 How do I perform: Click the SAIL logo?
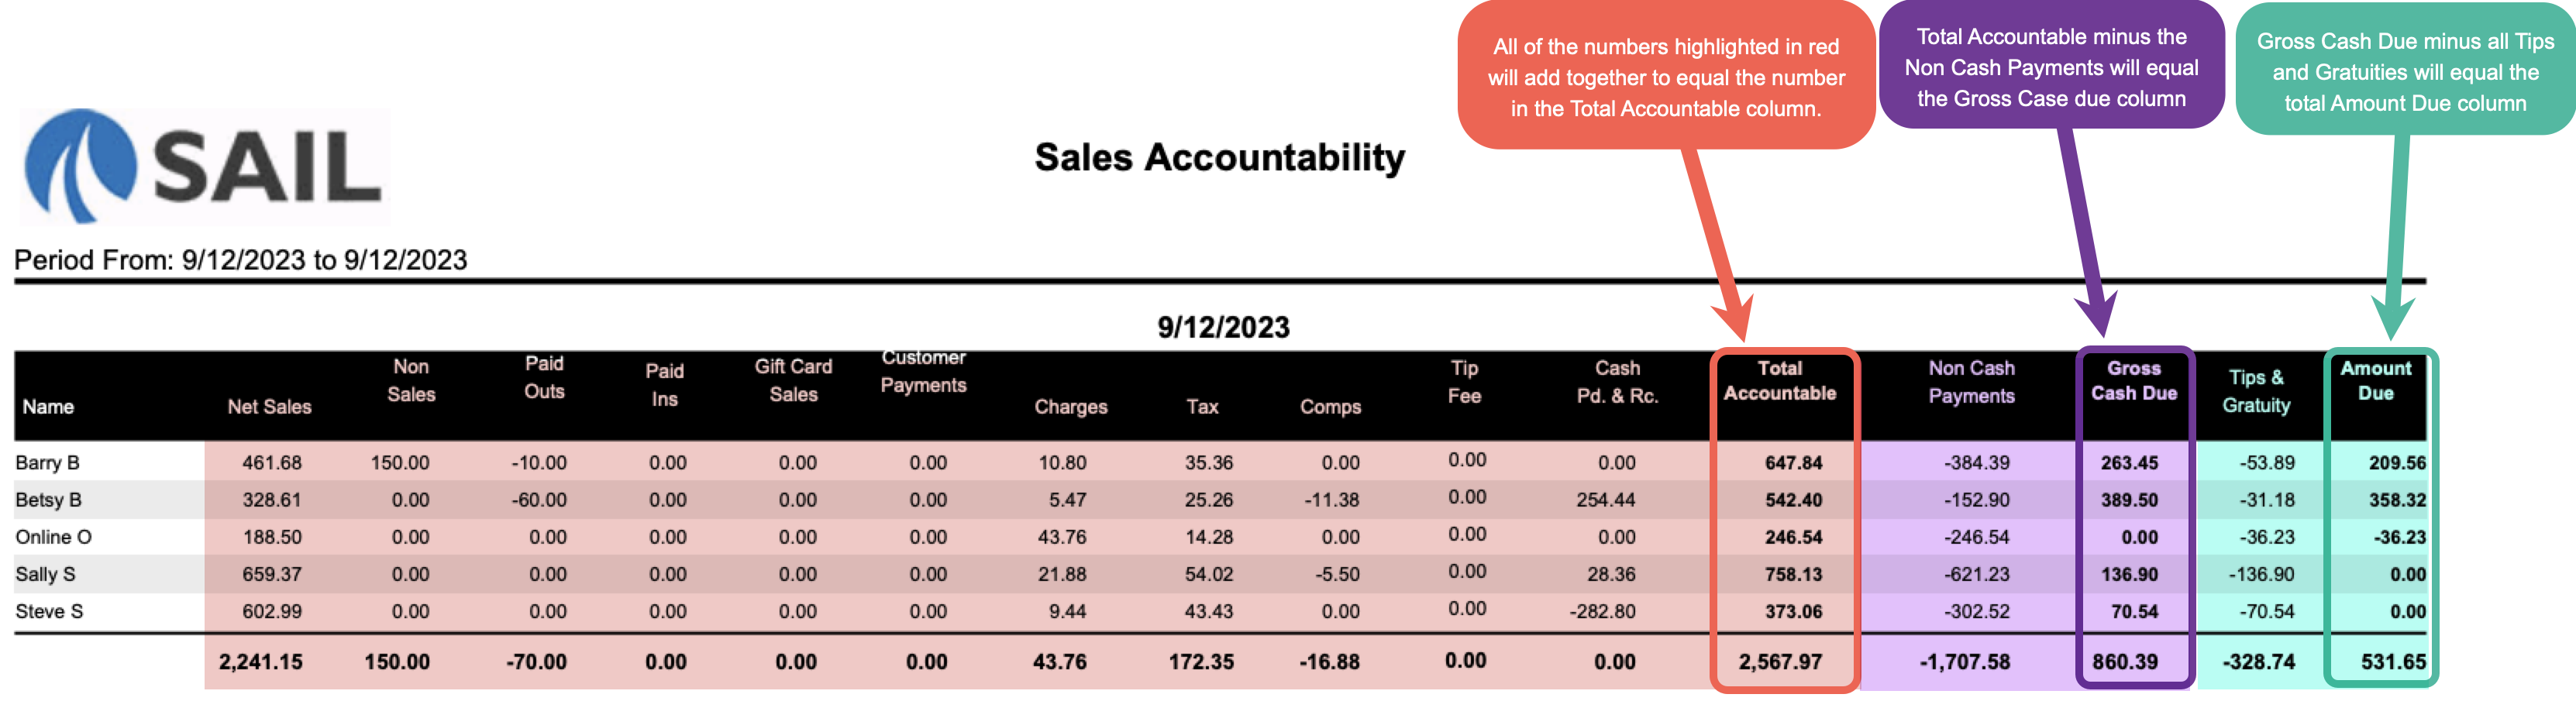(204, 166)
